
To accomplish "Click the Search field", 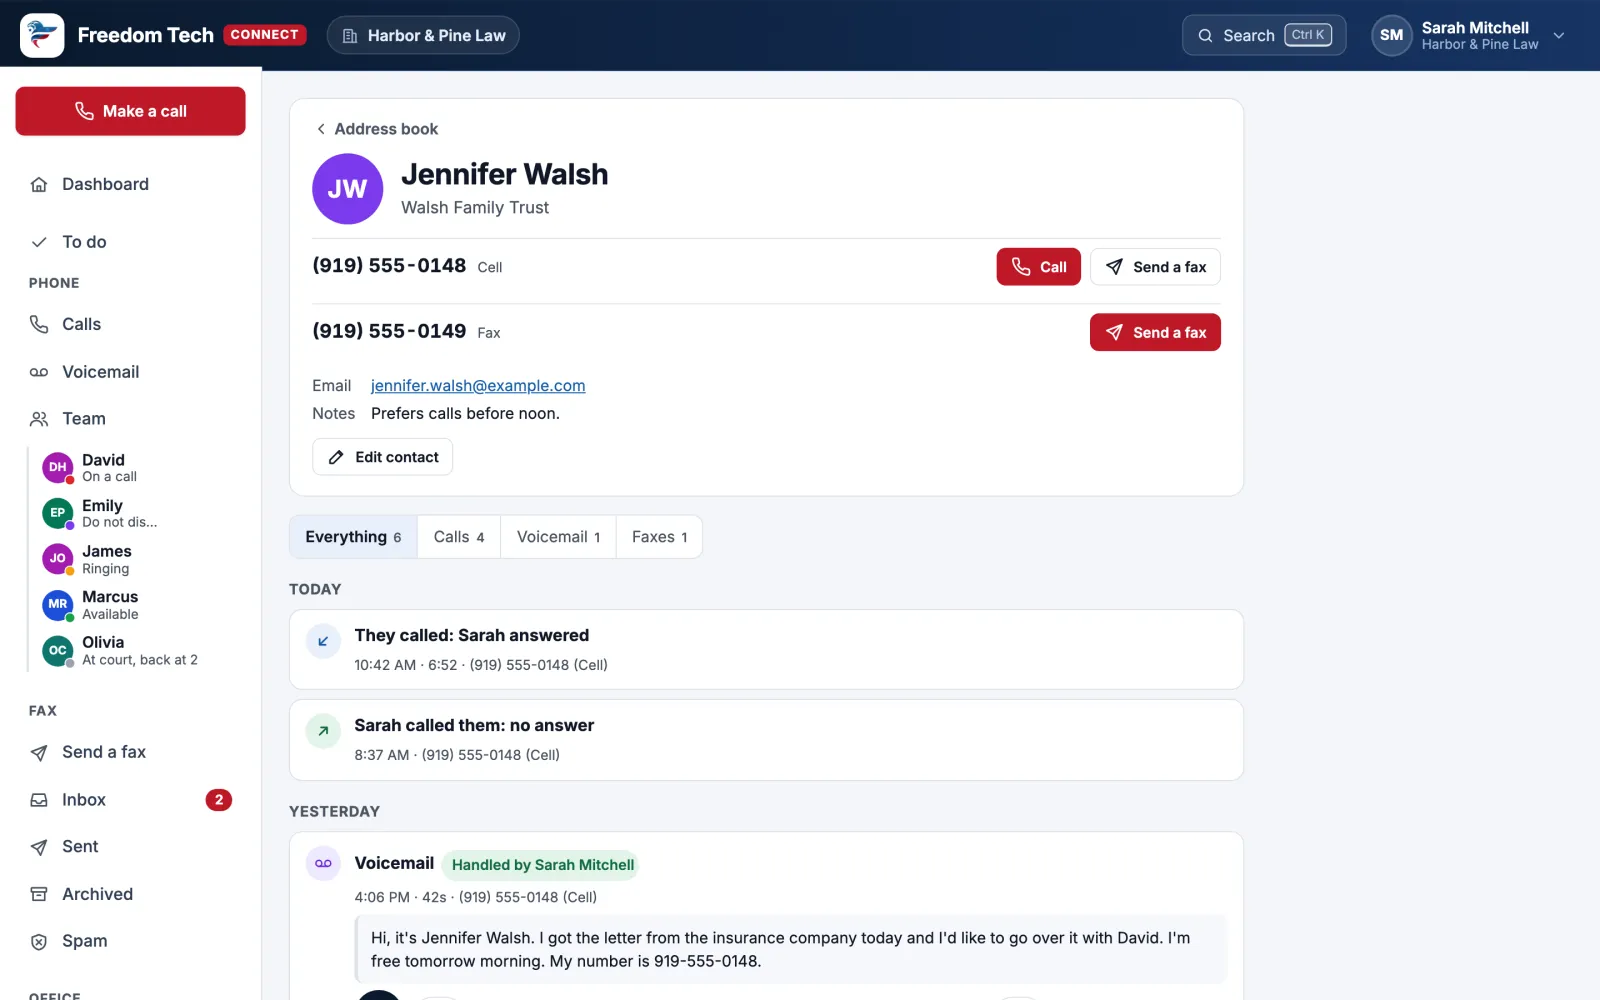I will (x=1264, y=35).
